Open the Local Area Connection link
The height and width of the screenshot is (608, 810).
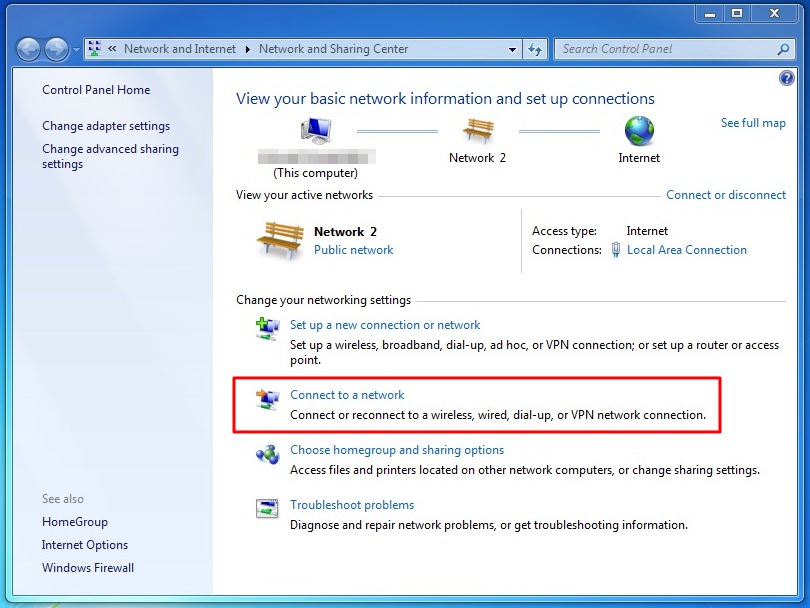(686, 250)
